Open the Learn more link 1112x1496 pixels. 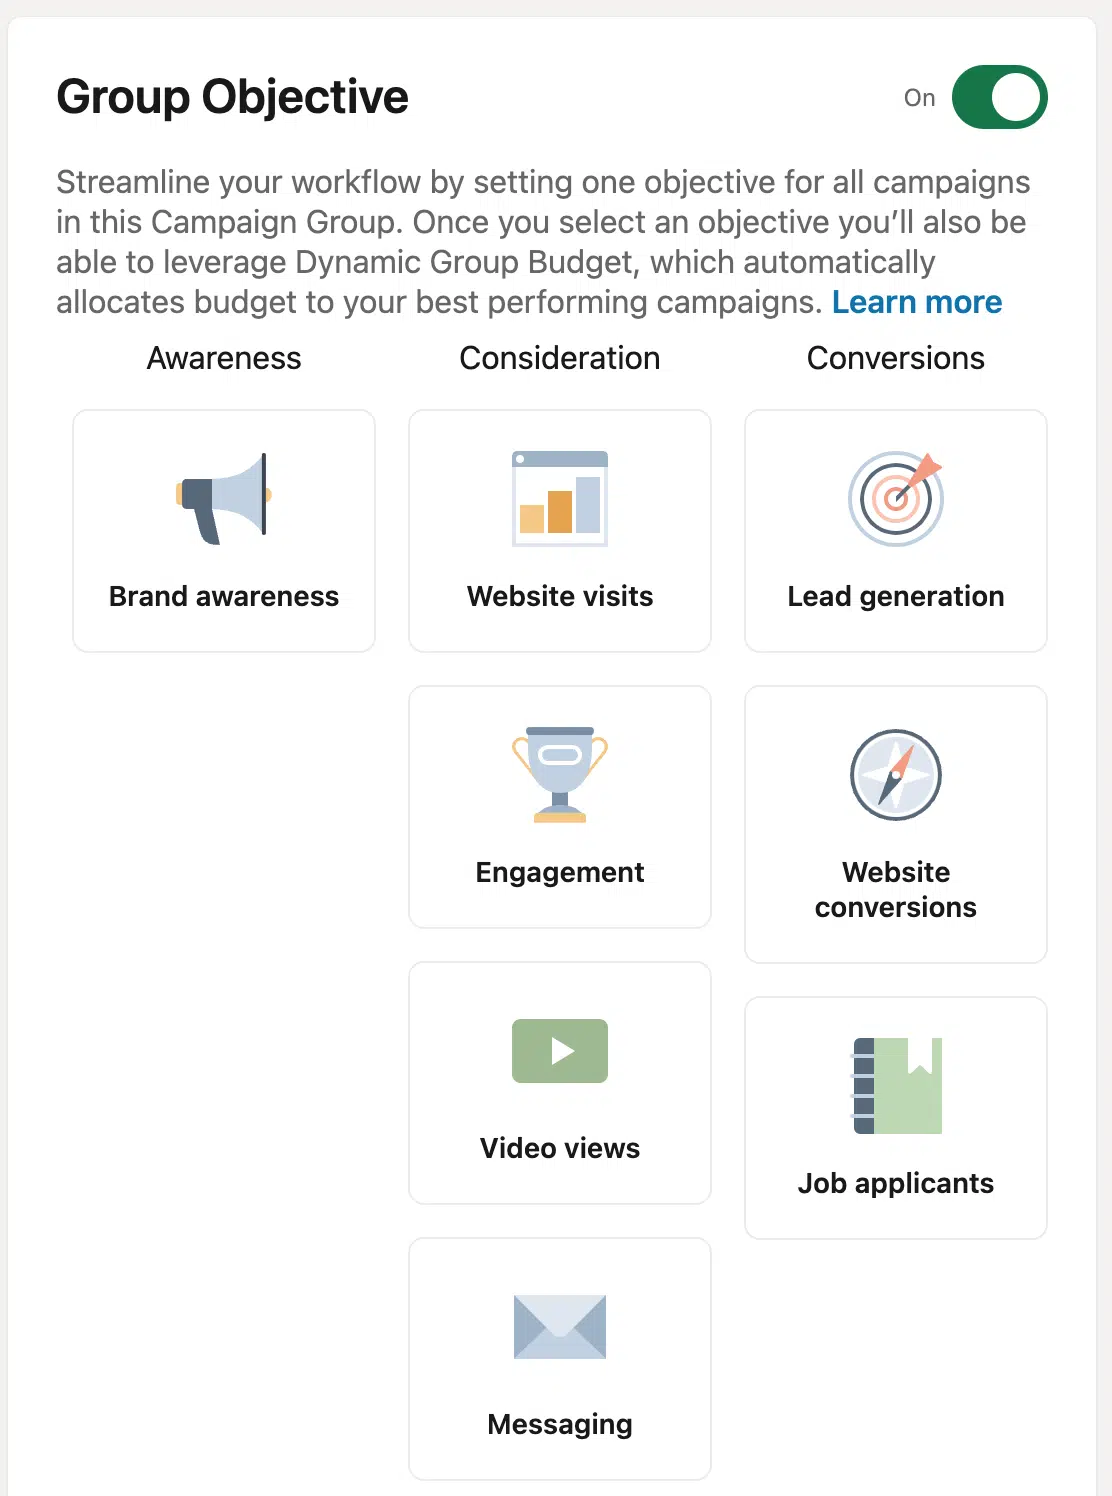[x=916, y=301]
